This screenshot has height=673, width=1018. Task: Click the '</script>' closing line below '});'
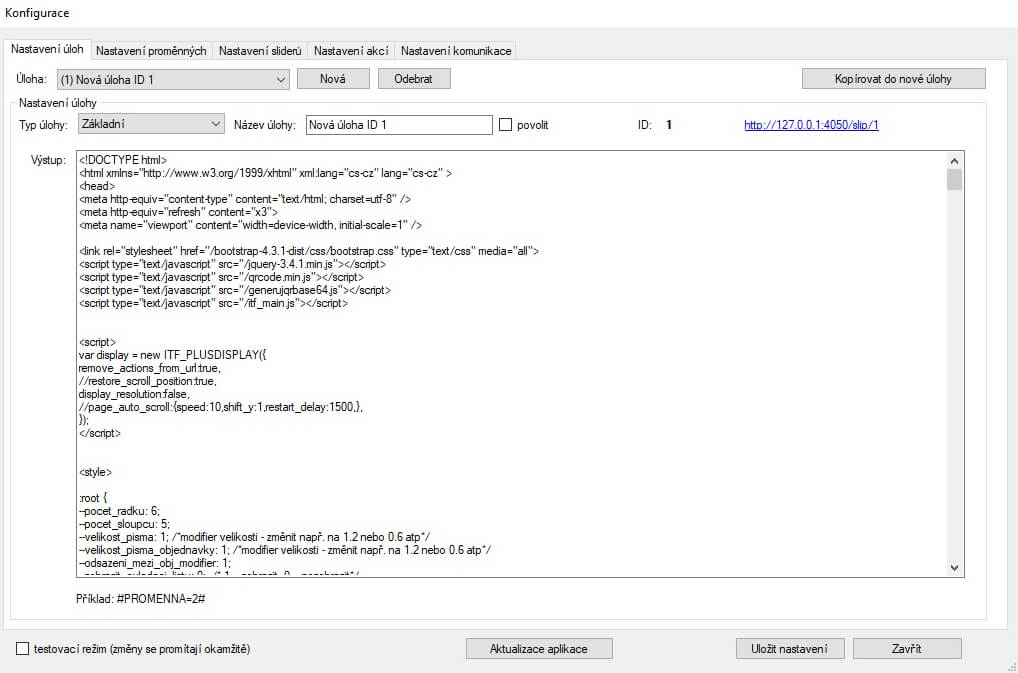click(x=100, y=433)
